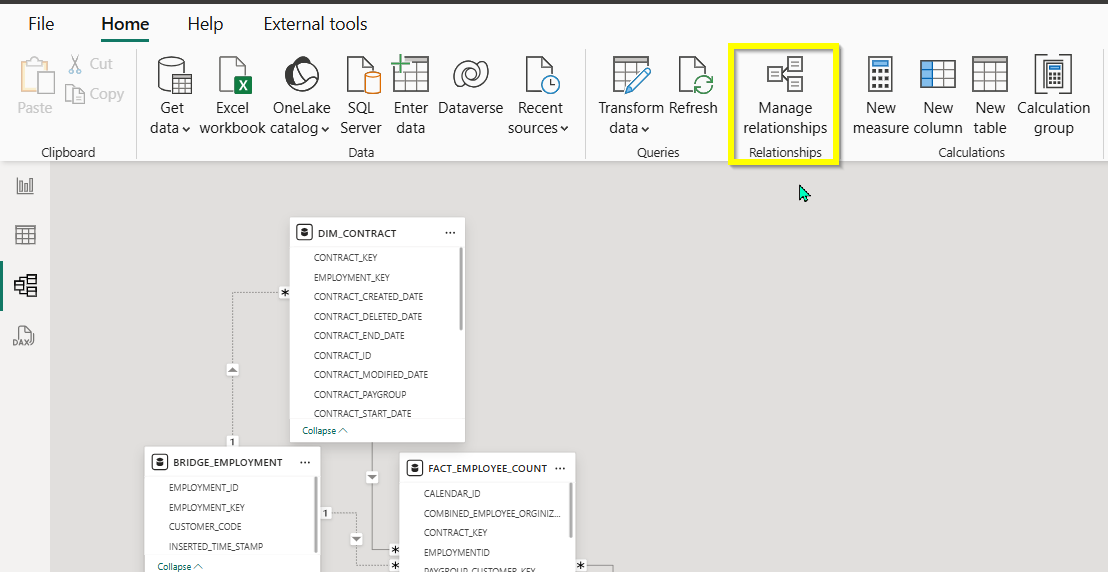This screenshot has width=1108, height=572.
Task: Switch to Report view in sidebar
Action: (25, 186)
